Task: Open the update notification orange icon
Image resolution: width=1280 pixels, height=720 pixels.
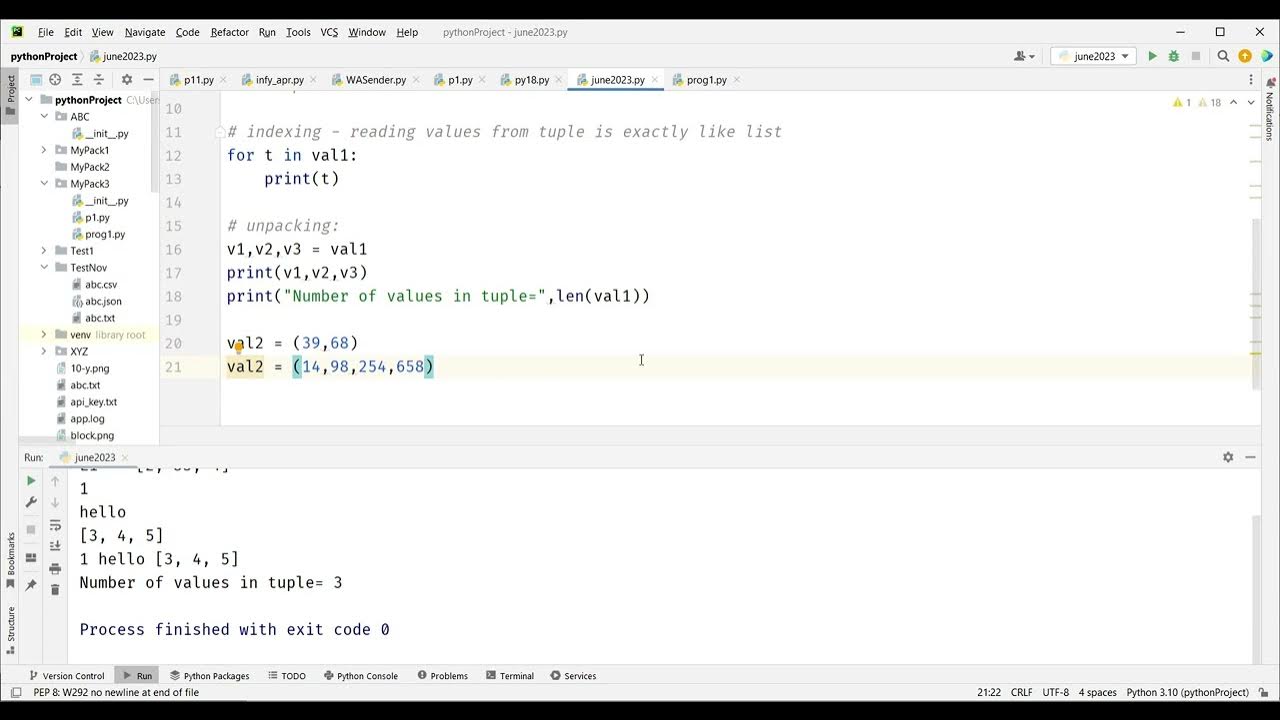Action: pos(1245,57)
